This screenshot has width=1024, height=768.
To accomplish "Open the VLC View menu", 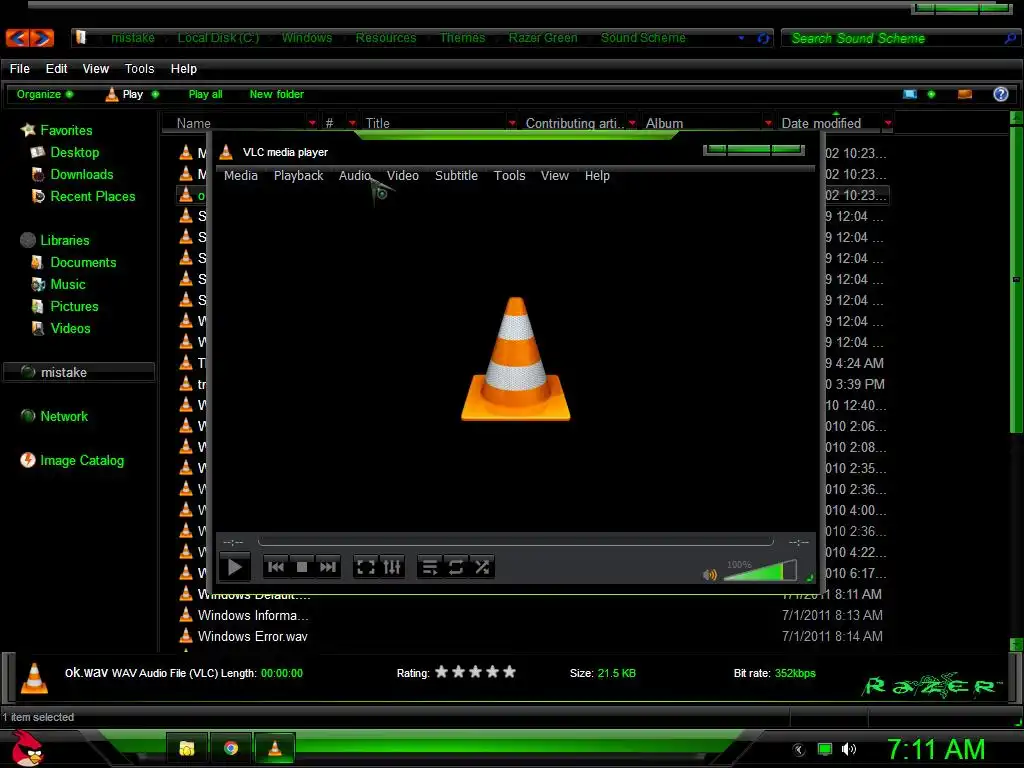I will 554,176.
